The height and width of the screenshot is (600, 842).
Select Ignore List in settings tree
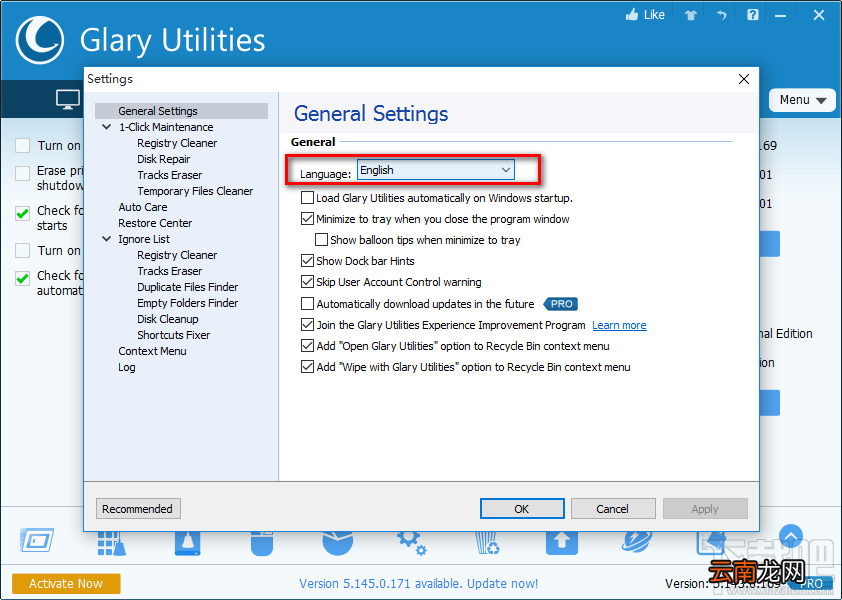pos(144,239)
